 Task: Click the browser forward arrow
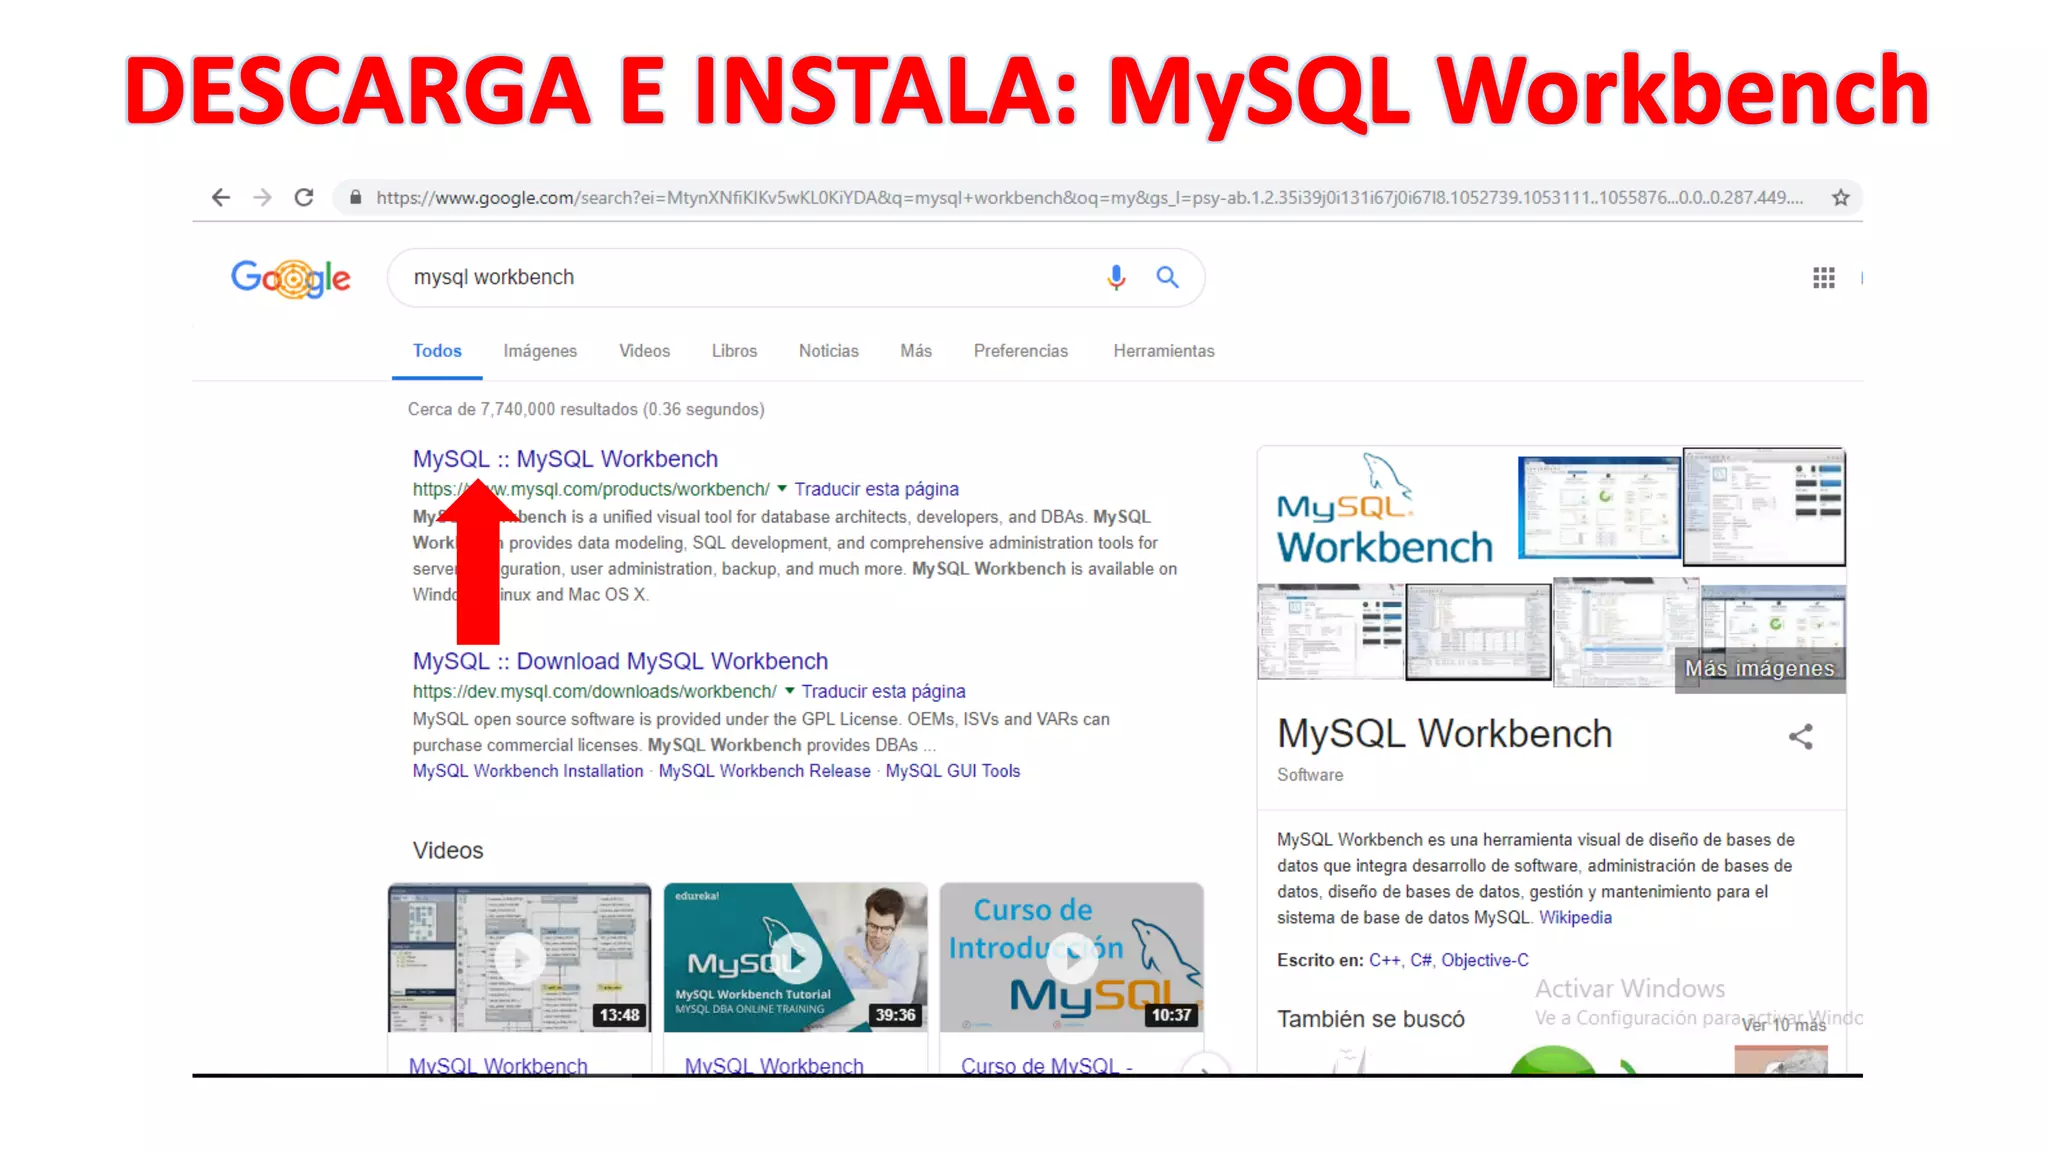pos(263,198)
